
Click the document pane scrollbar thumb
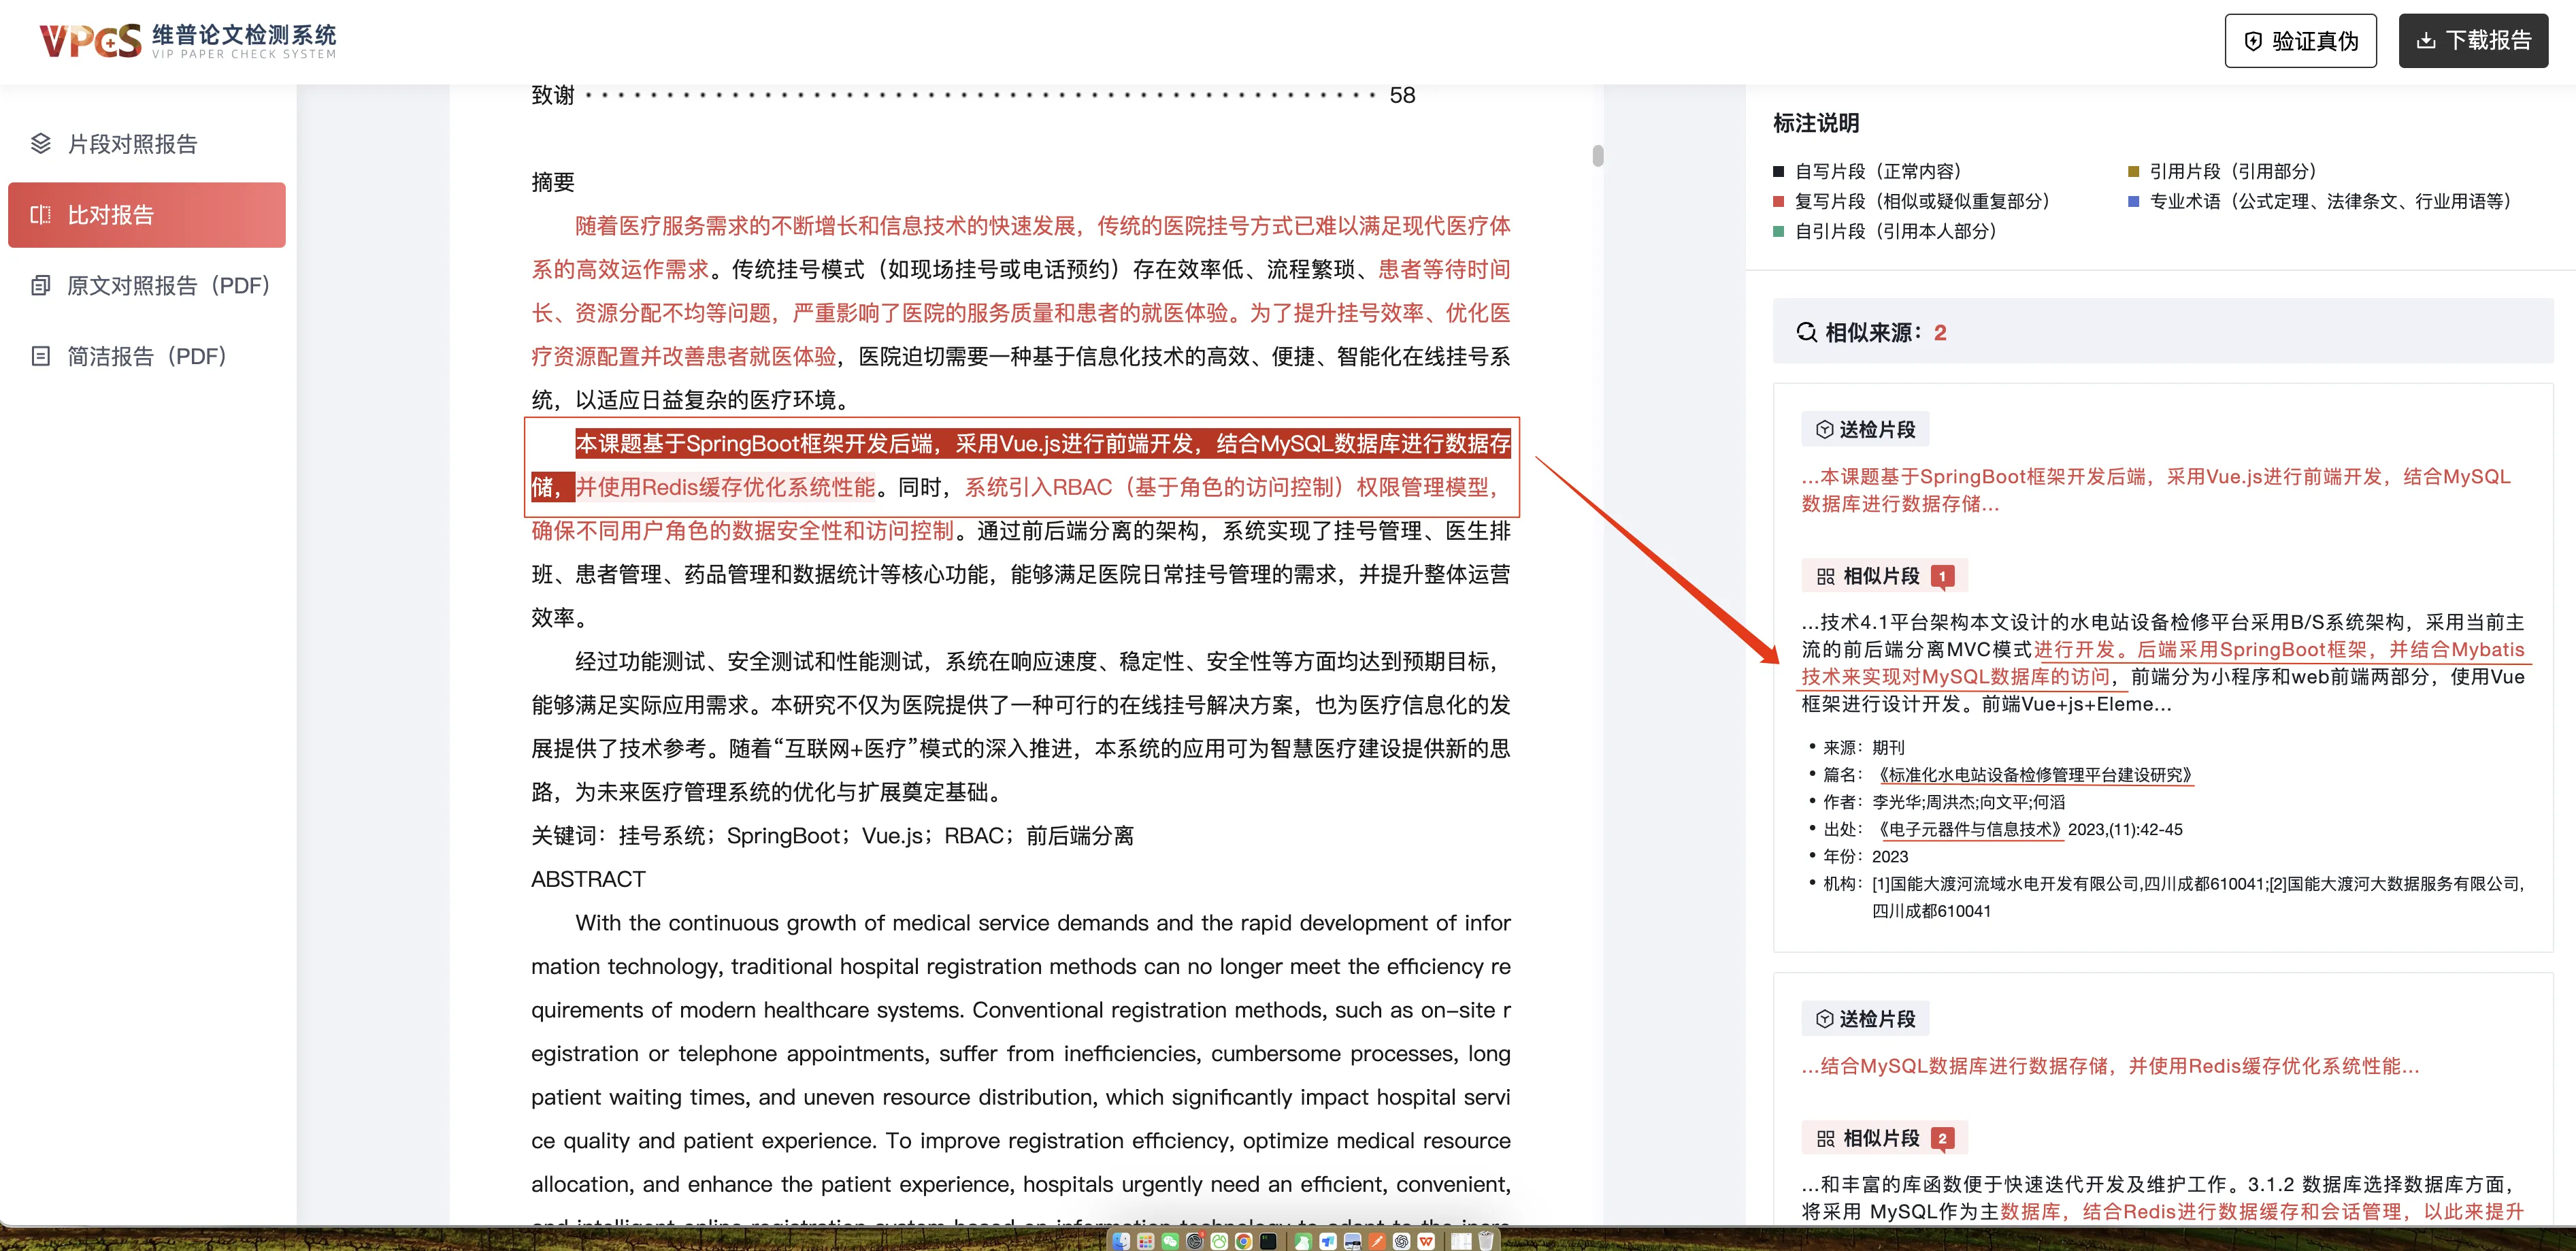(1598, 156)
